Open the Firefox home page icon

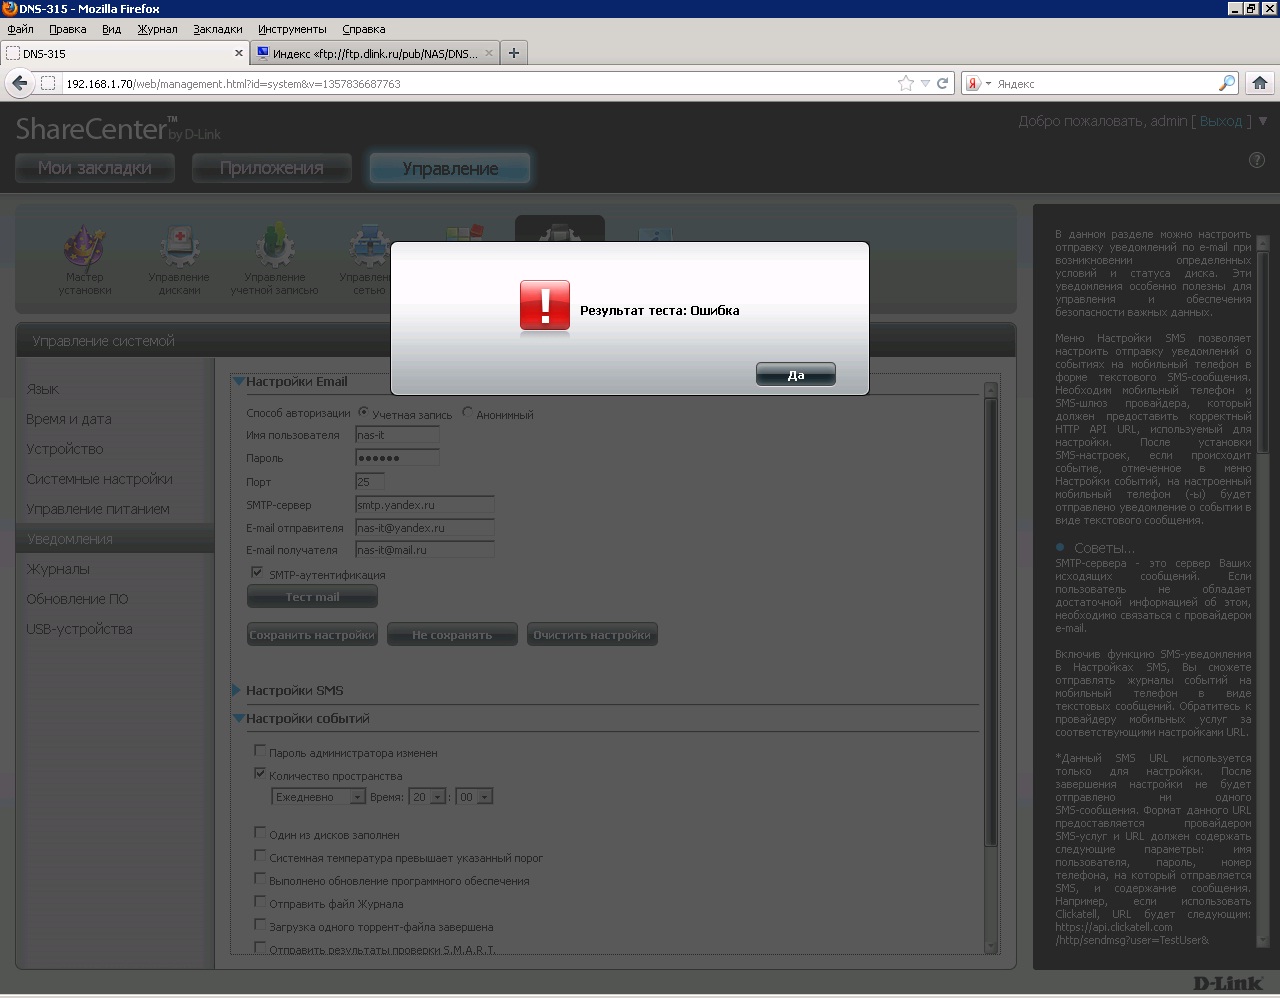[1260, 84]
